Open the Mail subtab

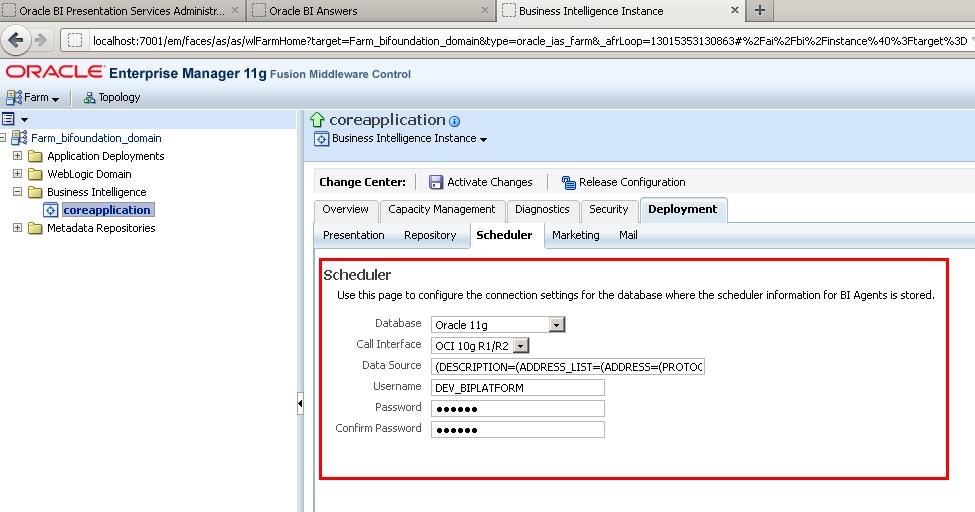point(628,235)
